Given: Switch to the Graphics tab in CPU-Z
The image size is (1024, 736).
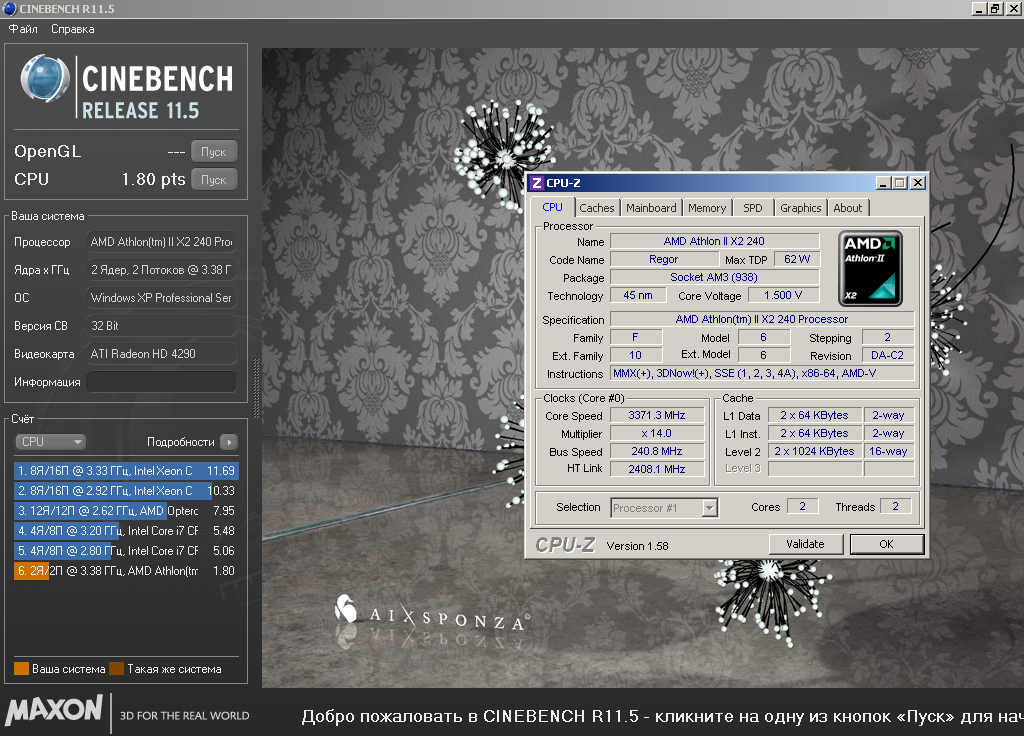Looking at the screenshot, I should pyautogui.click(x=801, y=208).
